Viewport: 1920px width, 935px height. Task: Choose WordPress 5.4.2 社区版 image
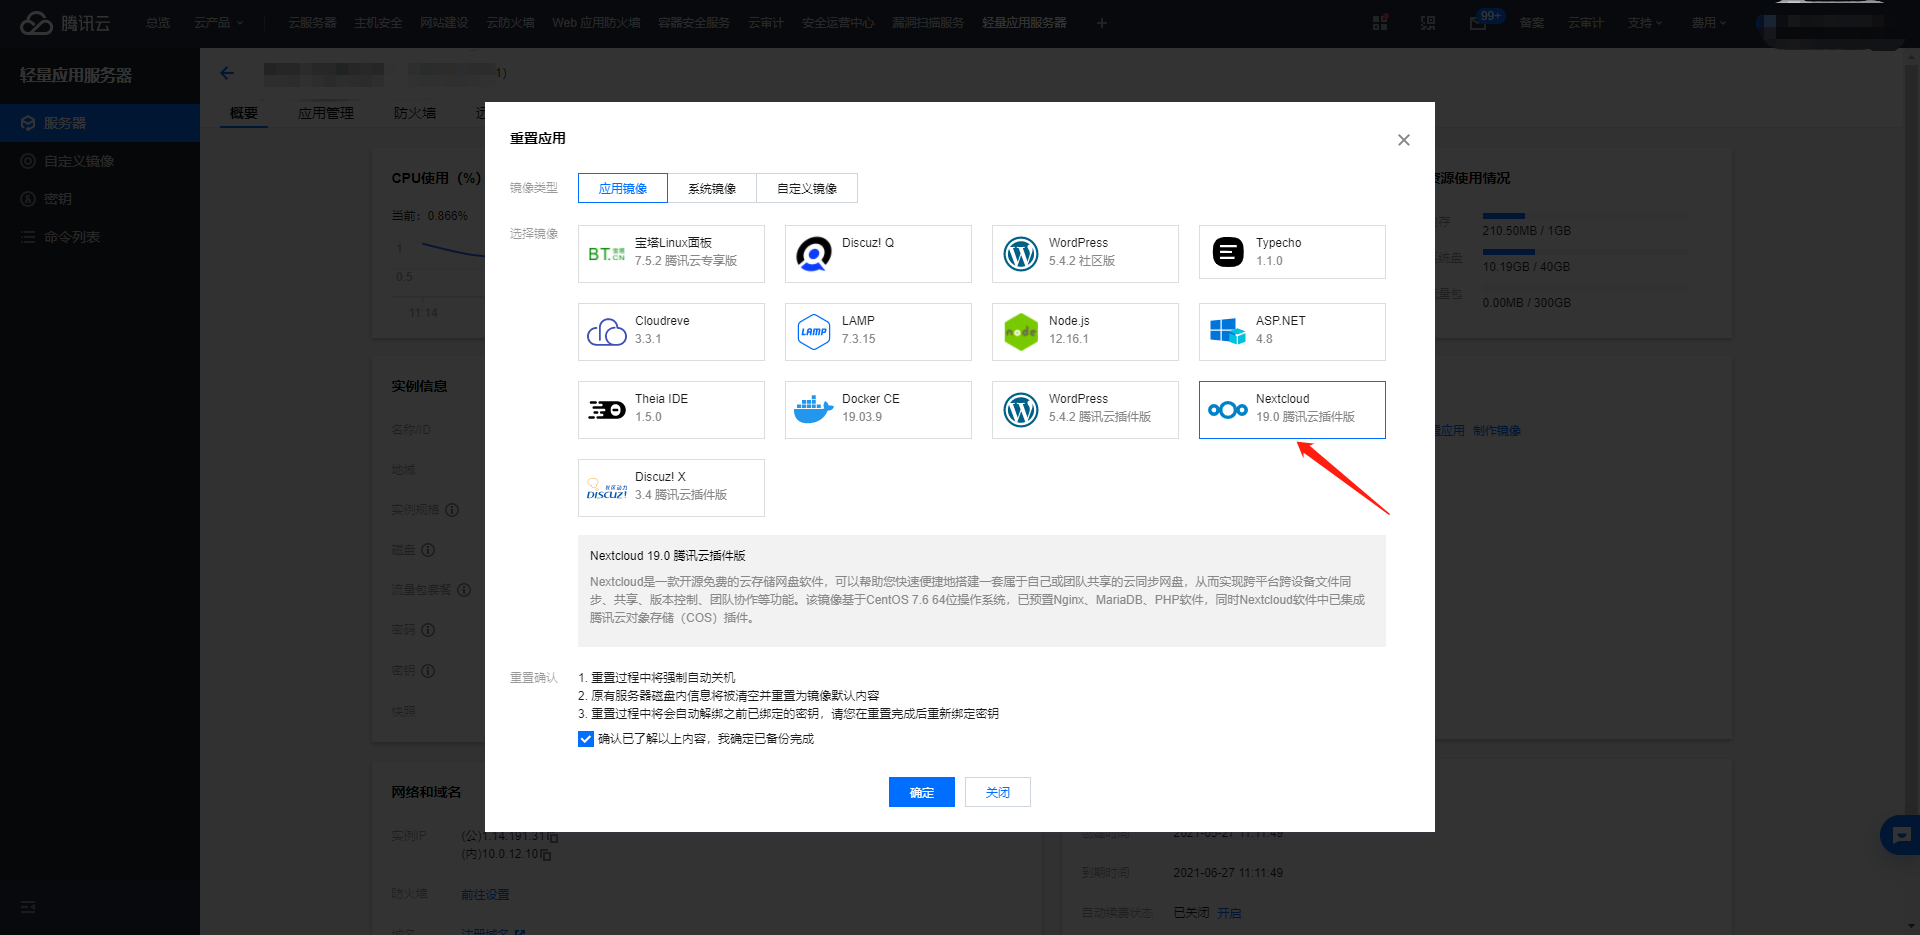[x=1085, y=254]
